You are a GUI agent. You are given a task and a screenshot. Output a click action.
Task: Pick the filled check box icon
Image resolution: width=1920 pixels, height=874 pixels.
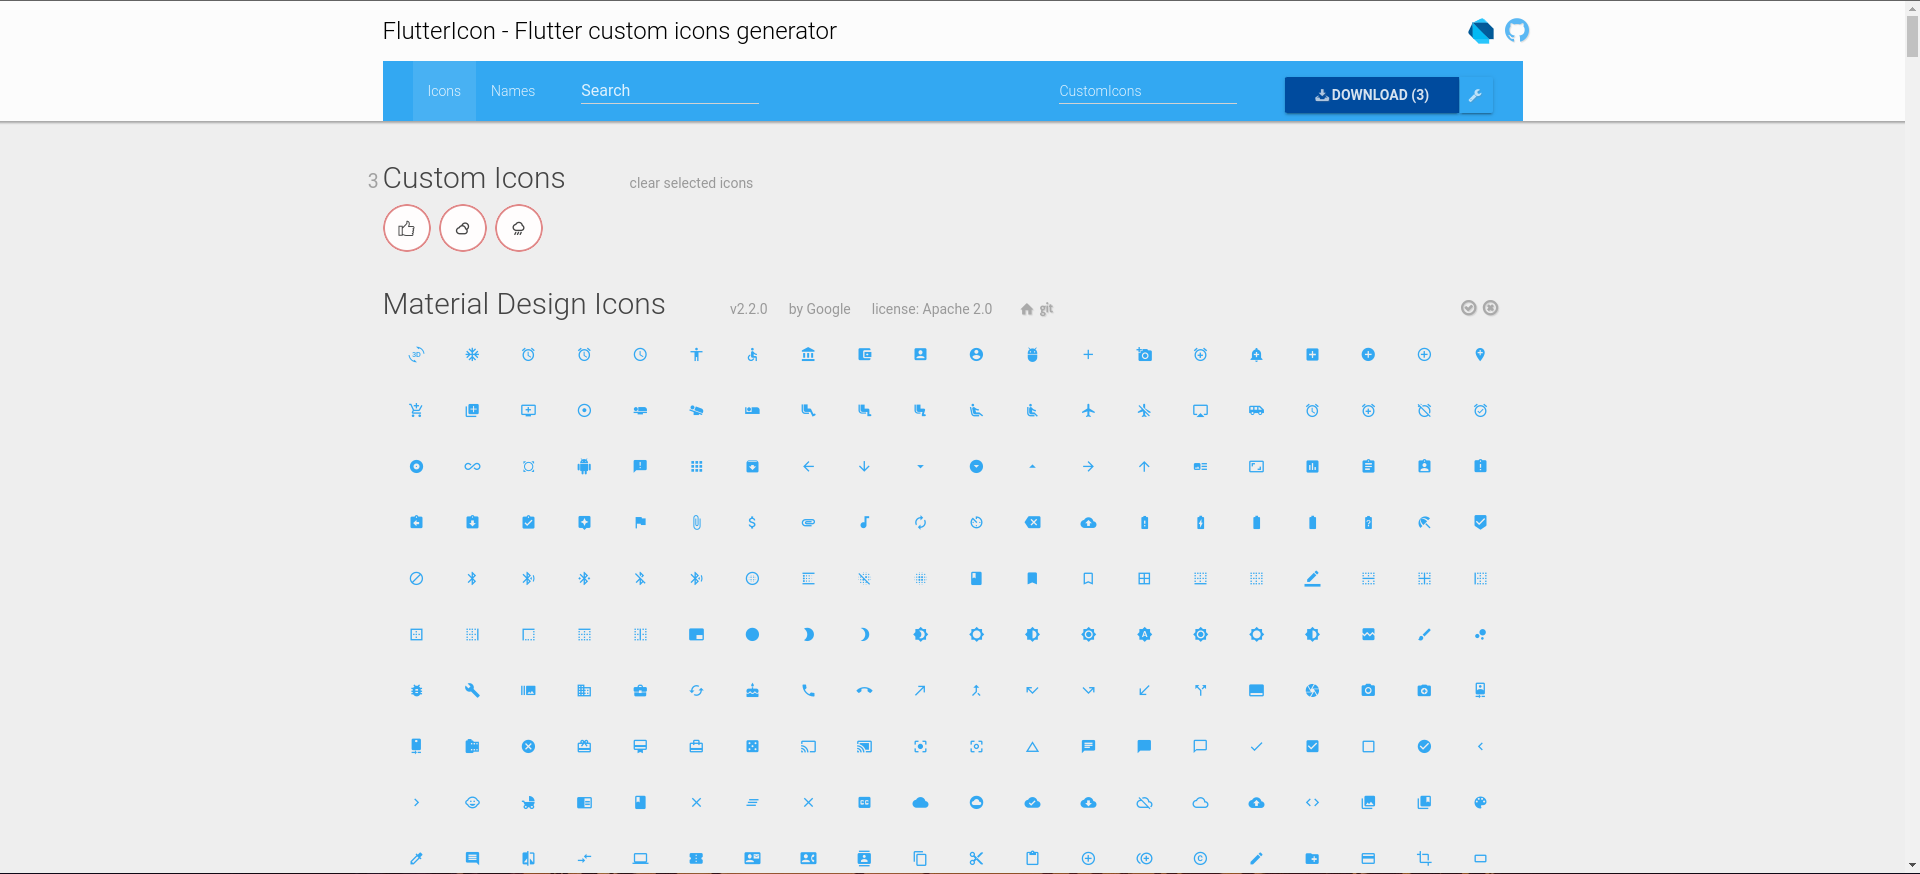[x=1312, y=746]
